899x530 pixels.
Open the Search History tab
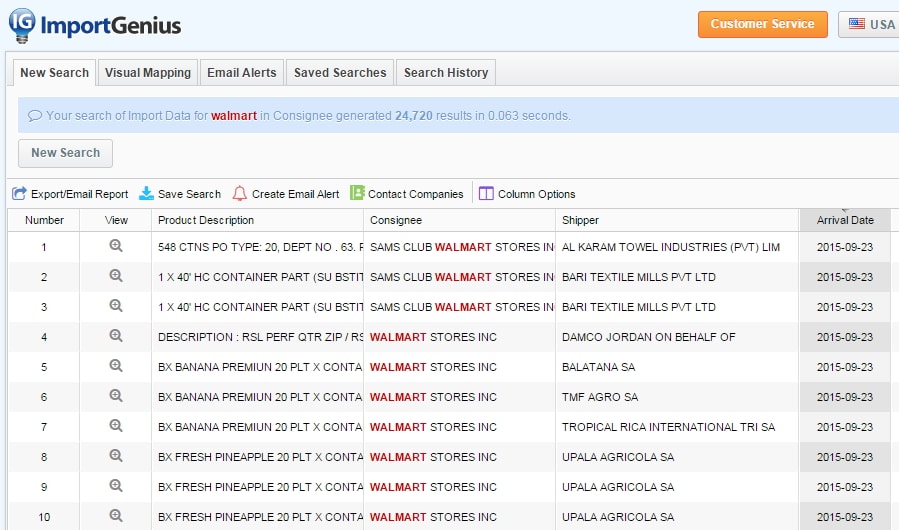(x=446, y=73)
